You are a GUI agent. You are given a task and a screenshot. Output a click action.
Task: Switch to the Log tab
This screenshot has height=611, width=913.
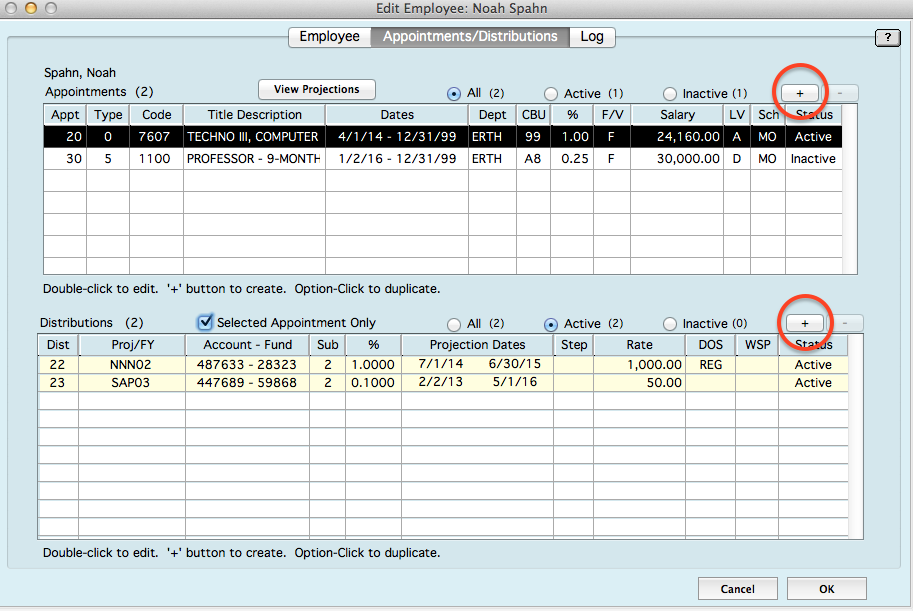tap(592, 37)
